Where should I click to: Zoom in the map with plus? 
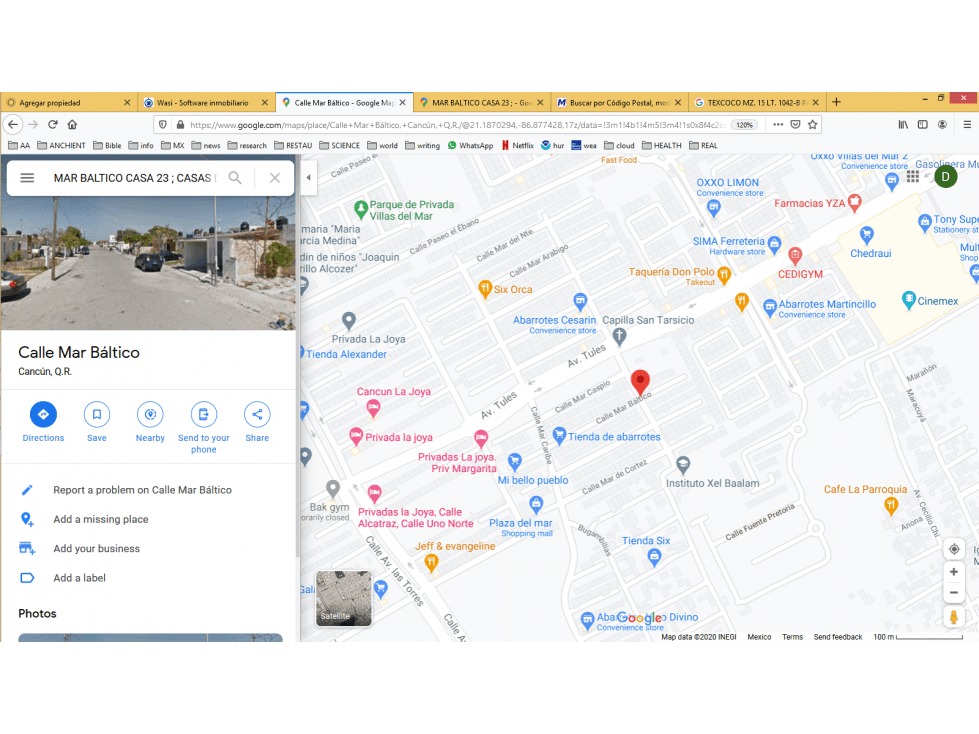click(954, 572)
